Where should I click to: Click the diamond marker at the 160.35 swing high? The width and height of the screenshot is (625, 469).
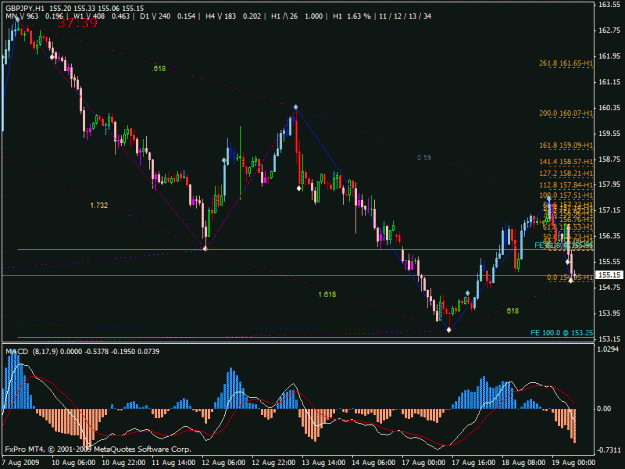click(296, 107)
